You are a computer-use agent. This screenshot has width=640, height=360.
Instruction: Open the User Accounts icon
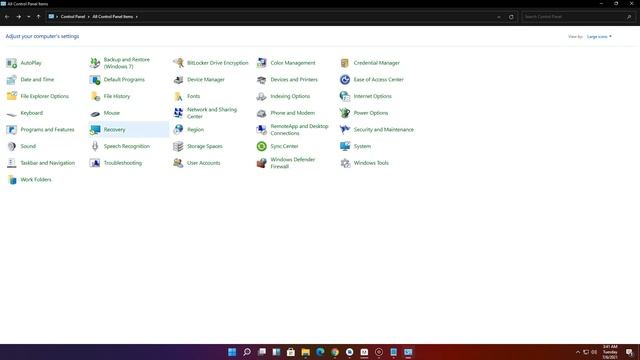(178, 163)
